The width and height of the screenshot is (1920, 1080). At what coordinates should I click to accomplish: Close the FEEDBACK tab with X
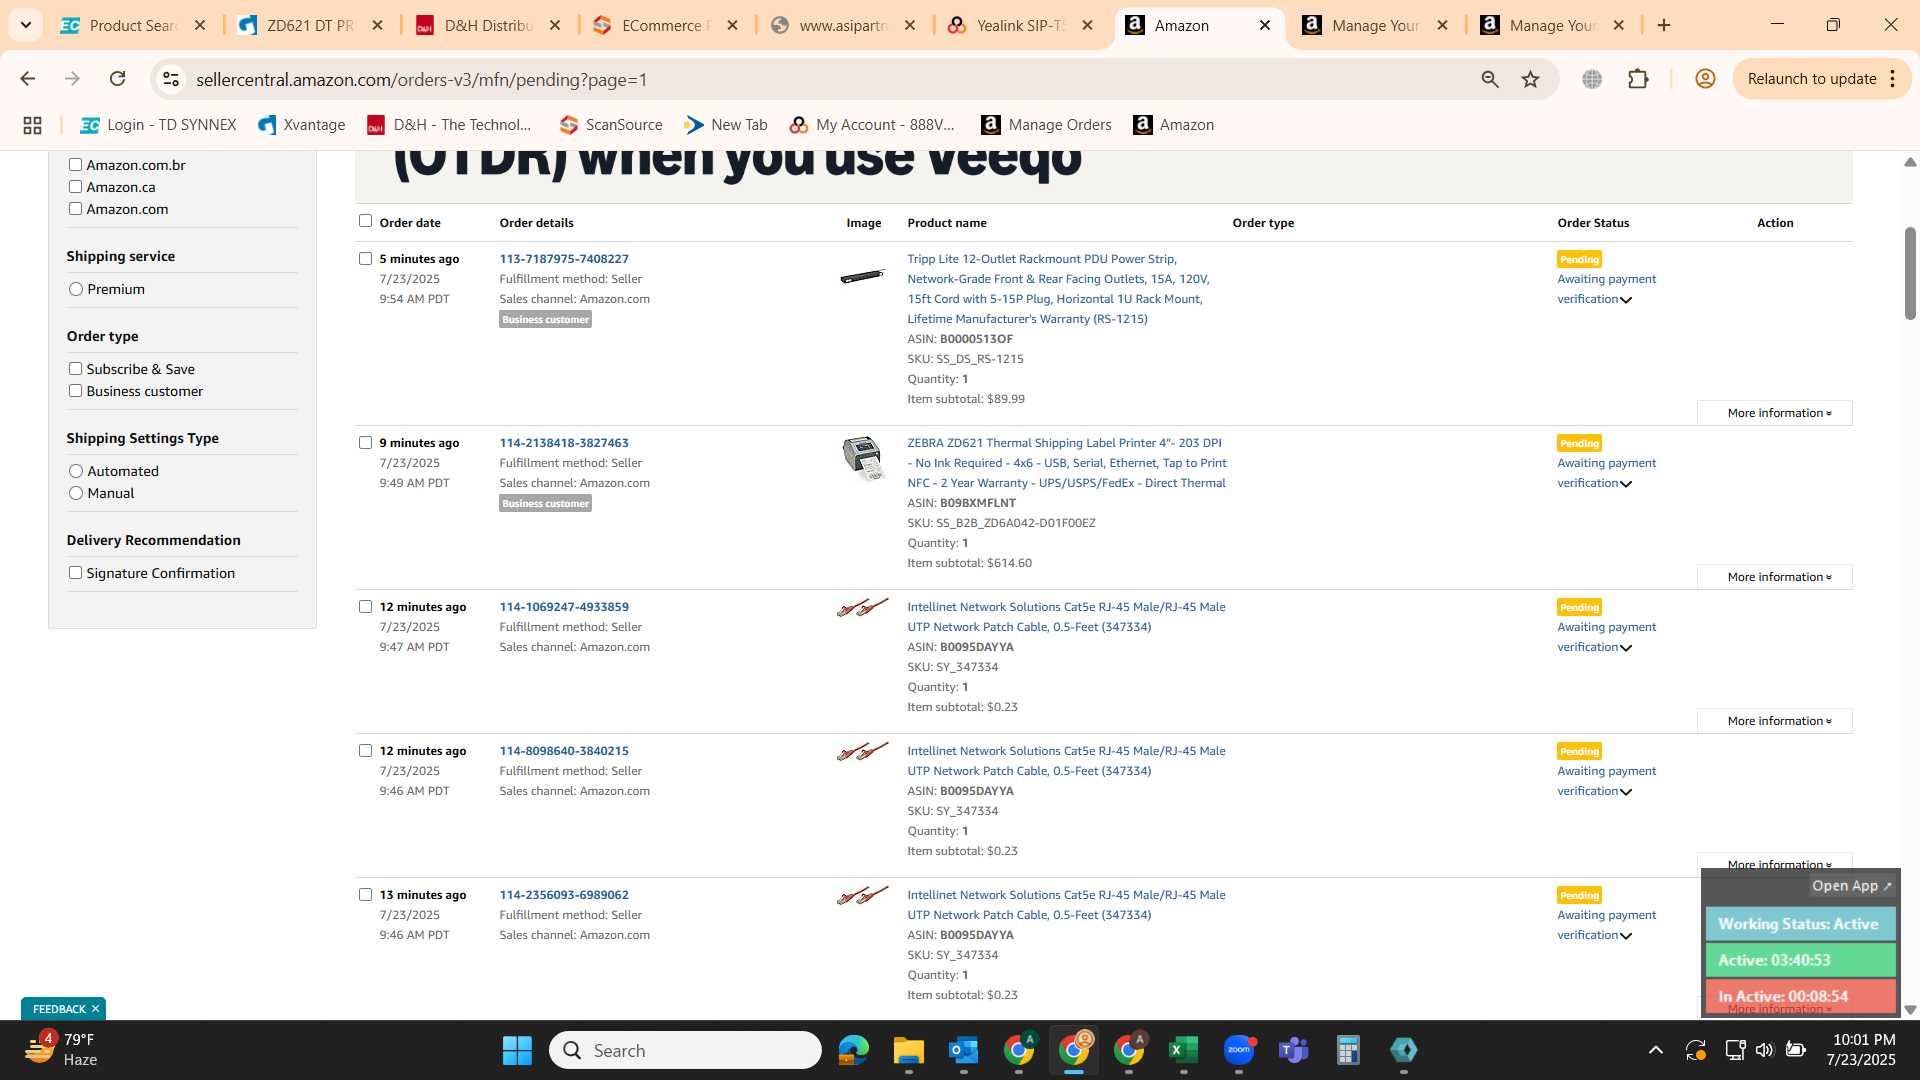pyautogui.click(x=95, y=1009)
